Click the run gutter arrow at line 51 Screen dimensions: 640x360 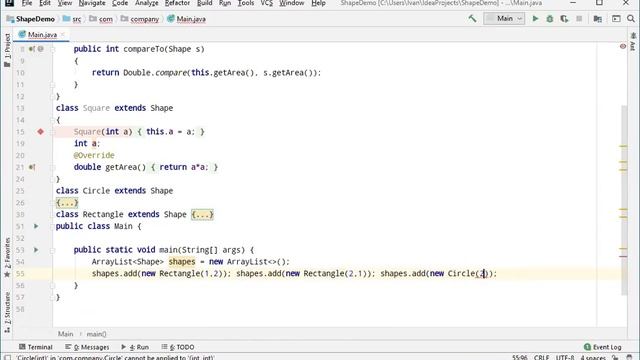[36, 226]
